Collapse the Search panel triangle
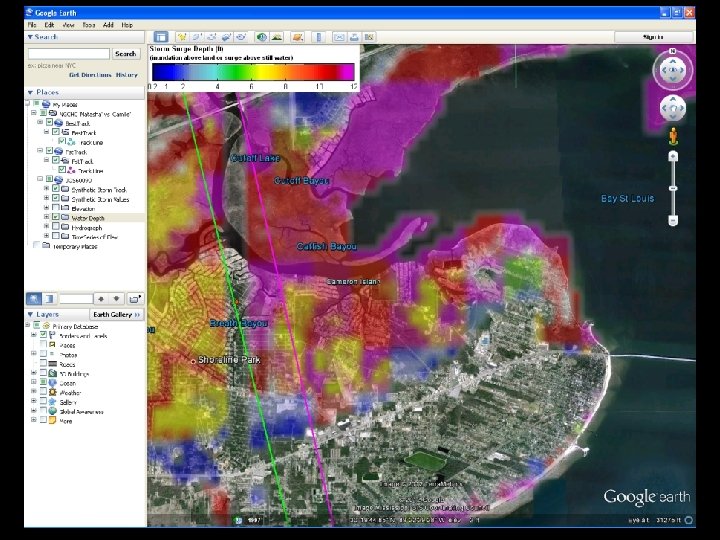 (x=30, y=37)
